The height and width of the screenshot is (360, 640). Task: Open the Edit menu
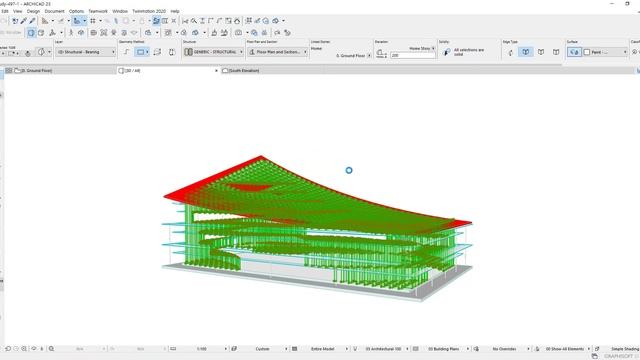click(x=5, y=11)
